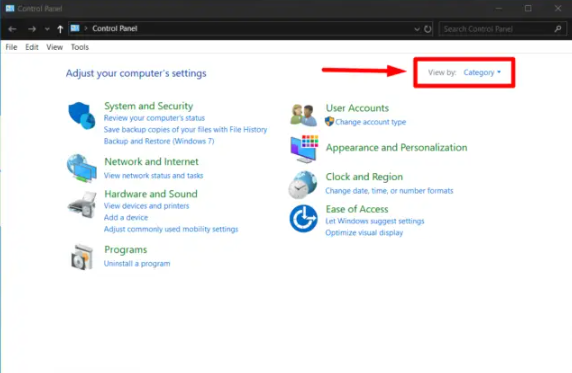Click the title bar Control Panel icon
572x373 pixels.
pyautogui.click(x=10, y=8)
